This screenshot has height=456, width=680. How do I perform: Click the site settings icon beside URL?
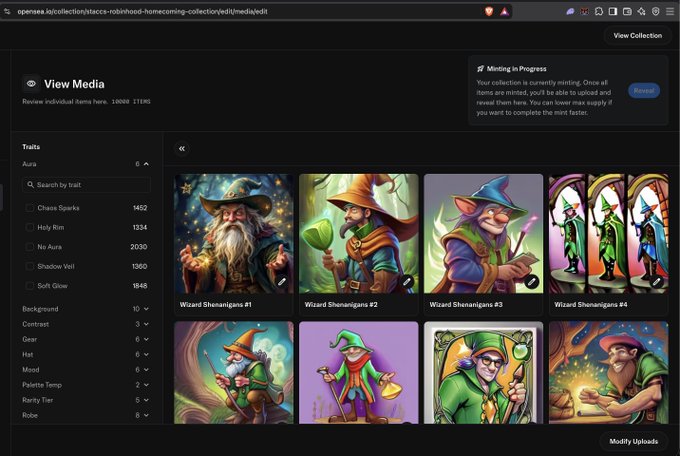(x=7, y=11)
